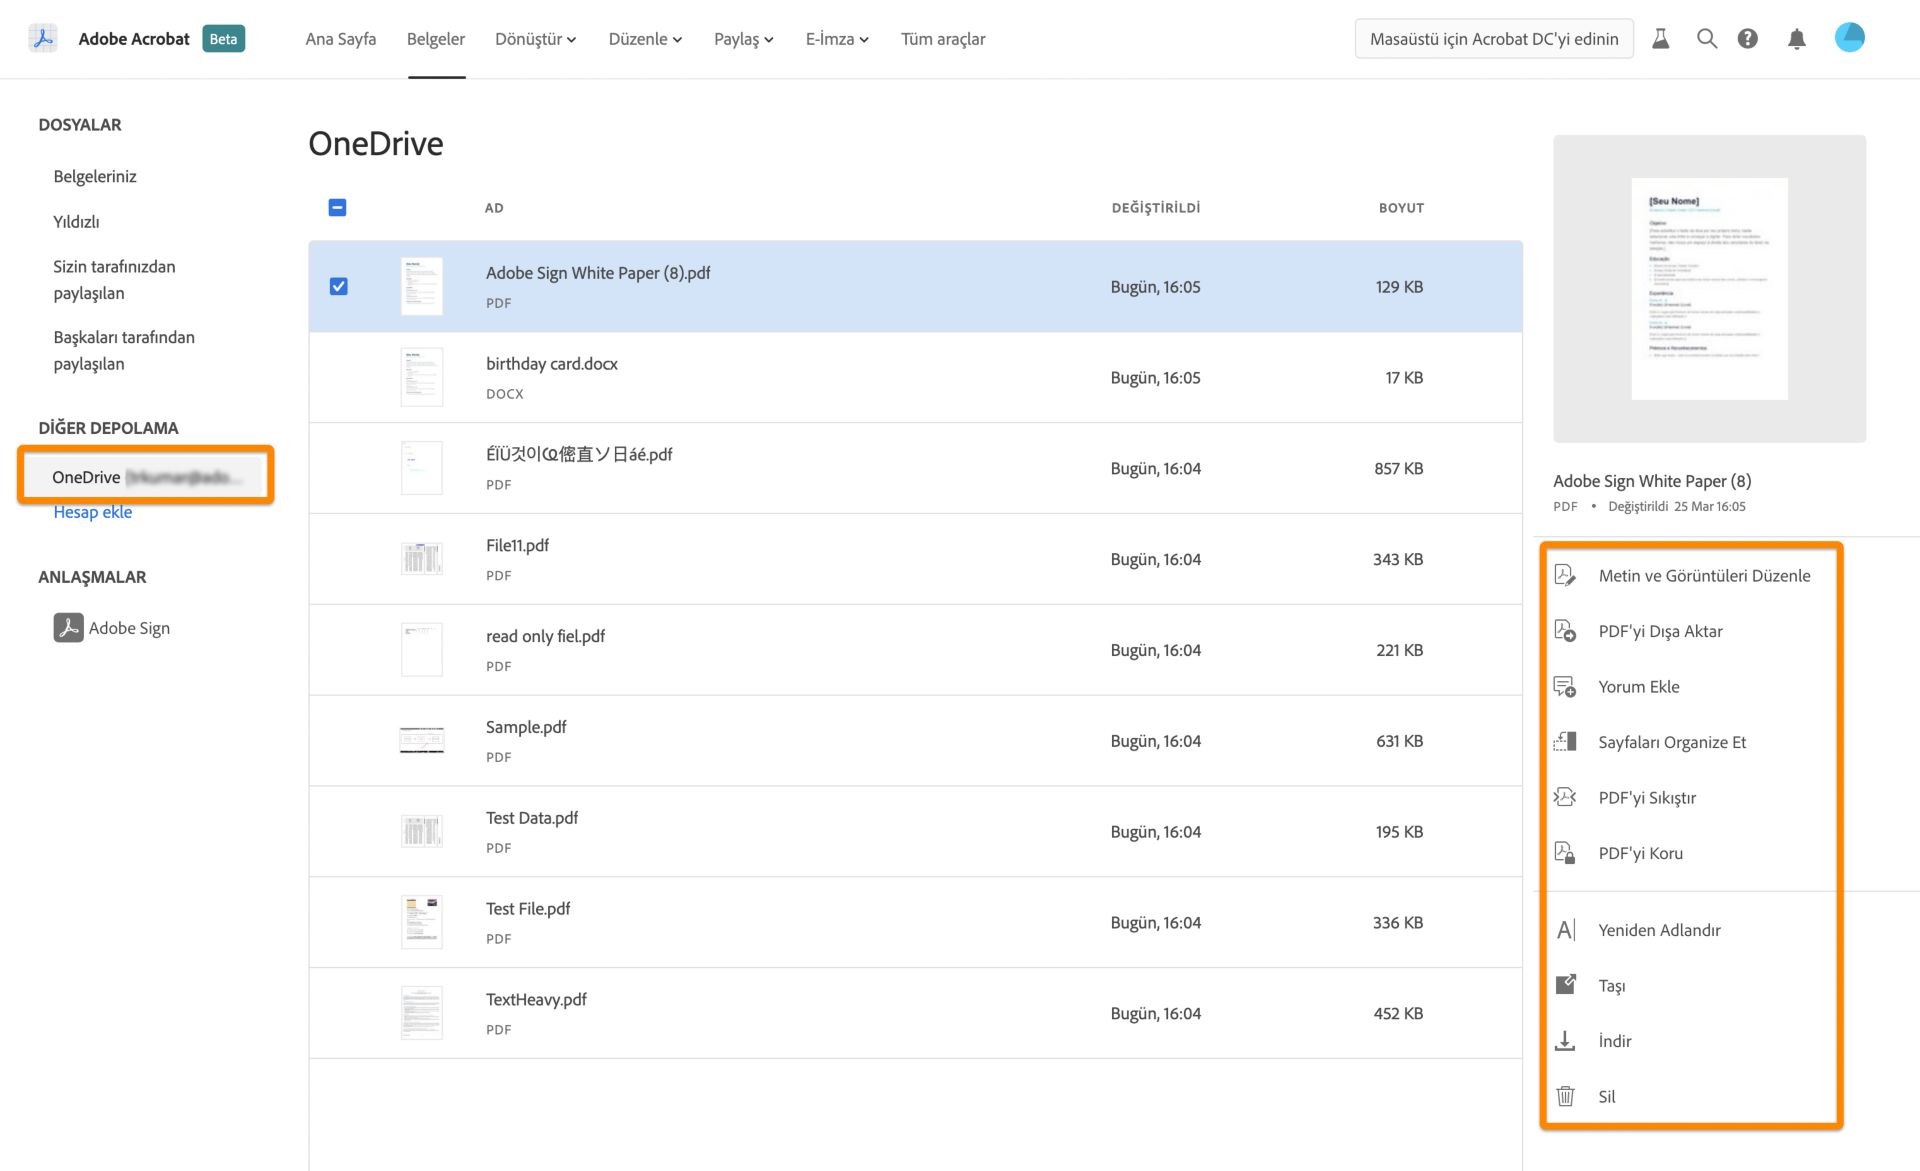This screenshot has width=1920, height=1171.
Task: Open the user profile avatar
Action: 1850,38
